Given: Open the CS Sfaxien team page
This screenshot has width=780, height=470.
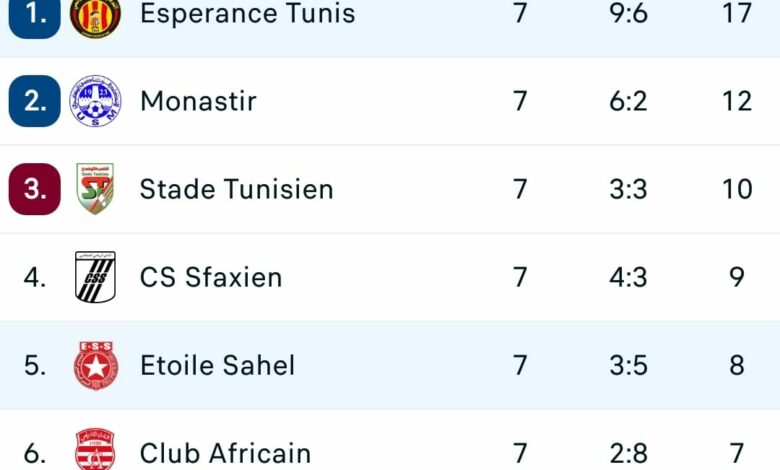Looking at the screenshot, I should coord(211,277).
